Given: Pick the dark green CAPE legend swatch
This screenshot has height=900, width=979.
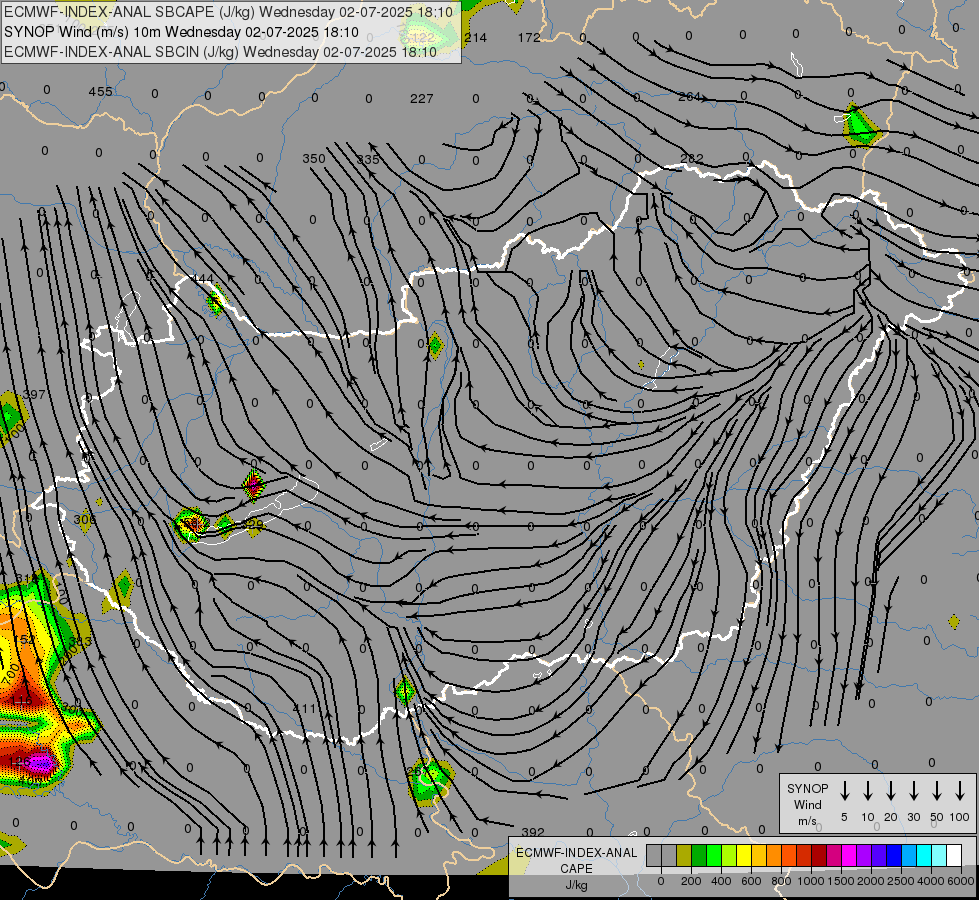Looking at the screenshot, I should click(699, 856).
